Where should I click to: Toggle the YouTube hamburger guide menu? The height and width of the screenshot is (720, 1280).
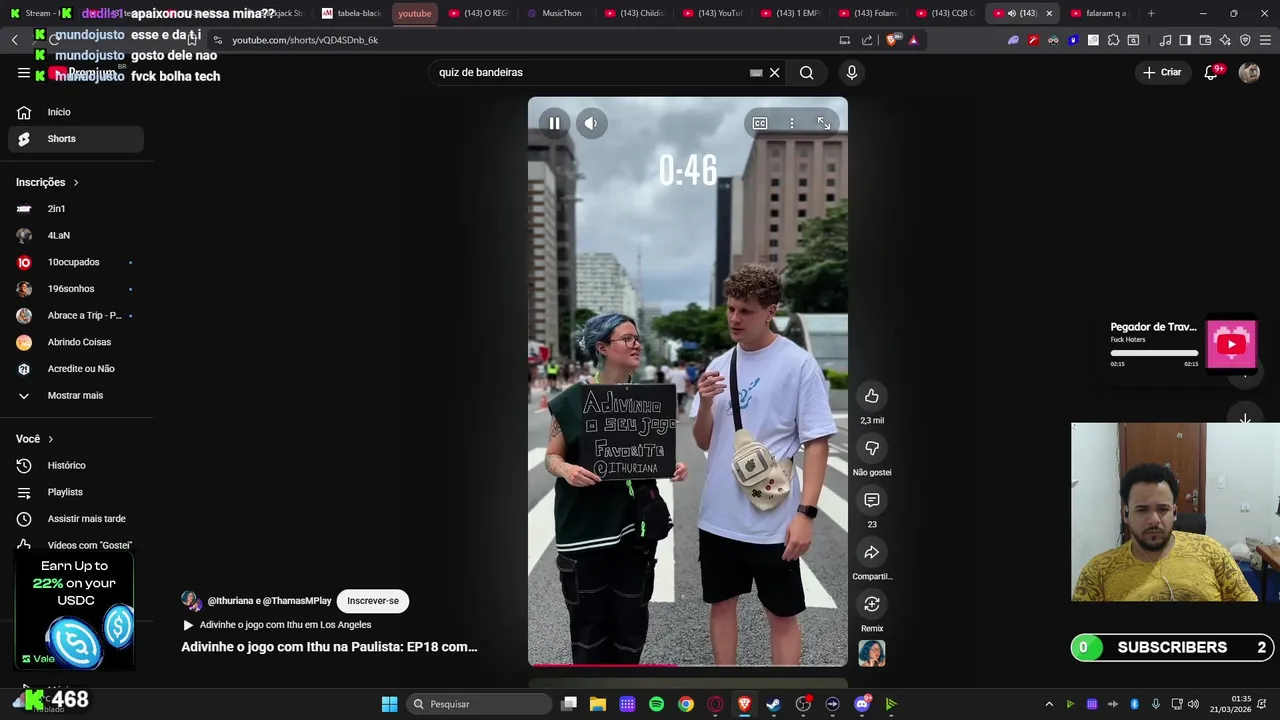click(x=23, y=73)
